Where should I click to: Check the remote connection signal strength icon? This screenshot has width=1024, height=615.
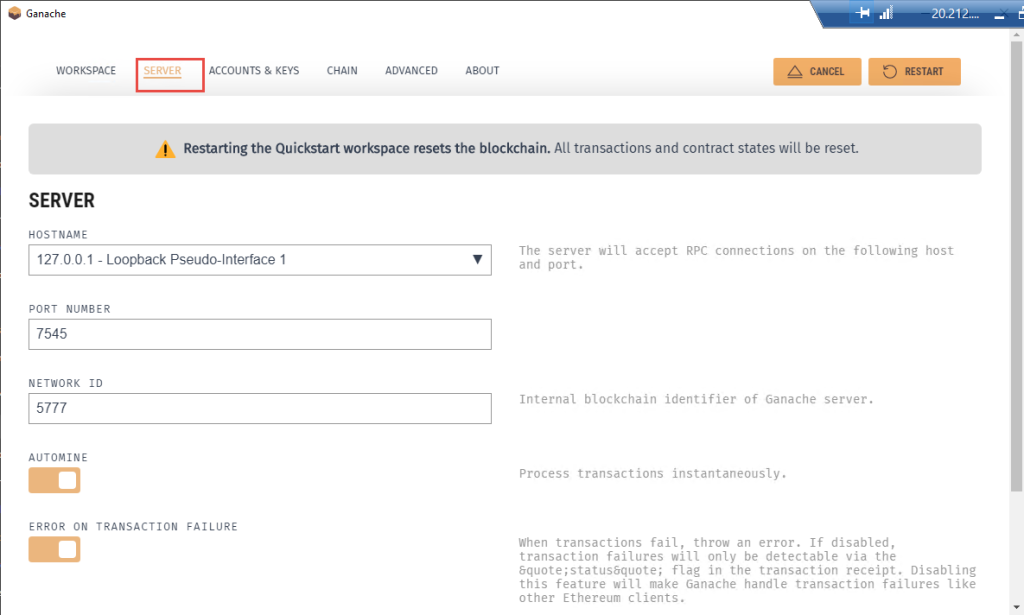point(886,14)
